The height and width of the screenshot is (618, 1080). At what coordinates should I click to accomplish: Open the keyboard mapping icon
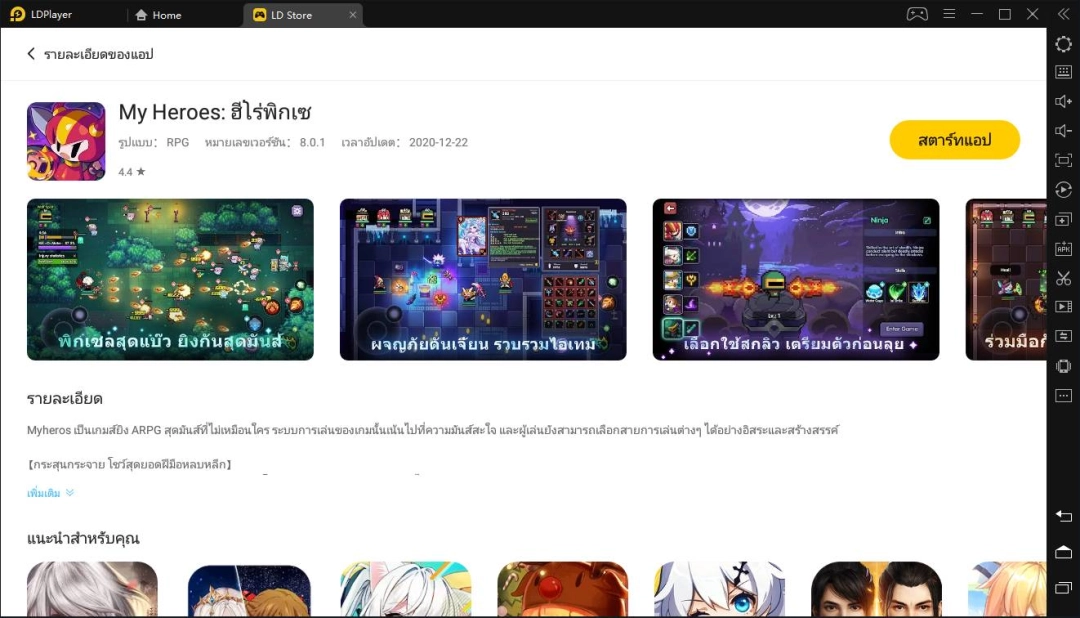tap(1063, 72)
